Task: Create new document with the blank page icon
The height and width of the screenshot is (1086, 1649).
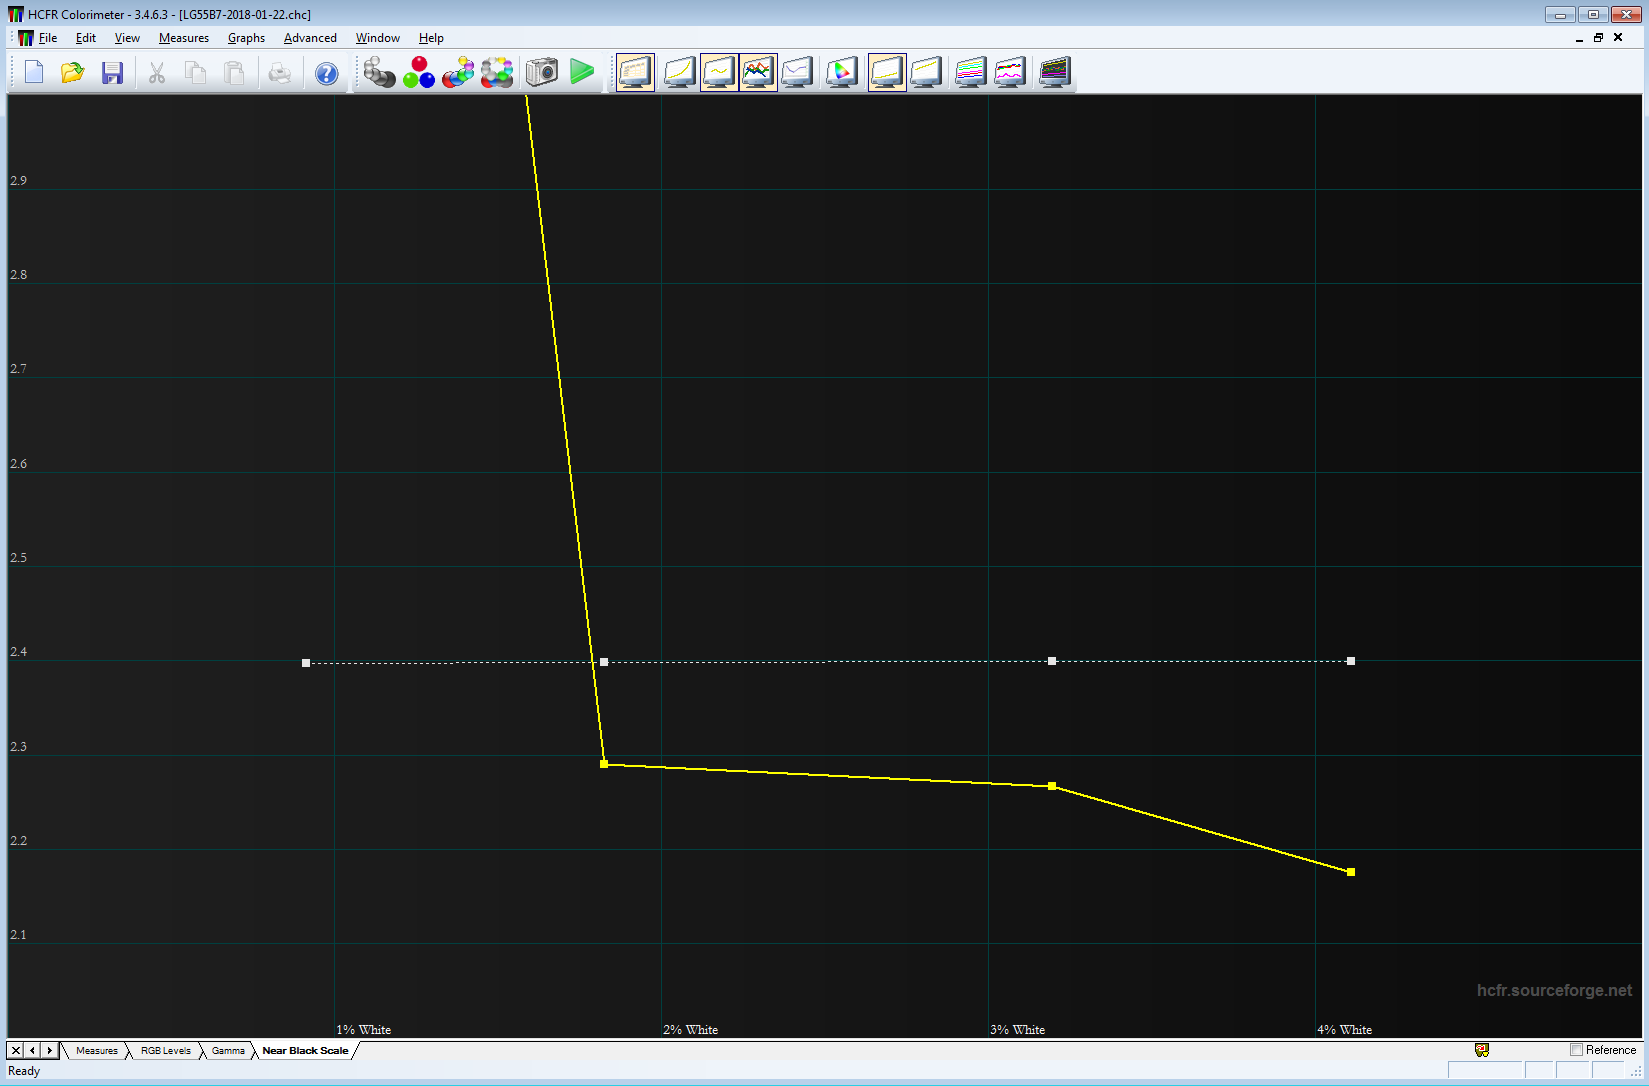Action: coord(34,73)
